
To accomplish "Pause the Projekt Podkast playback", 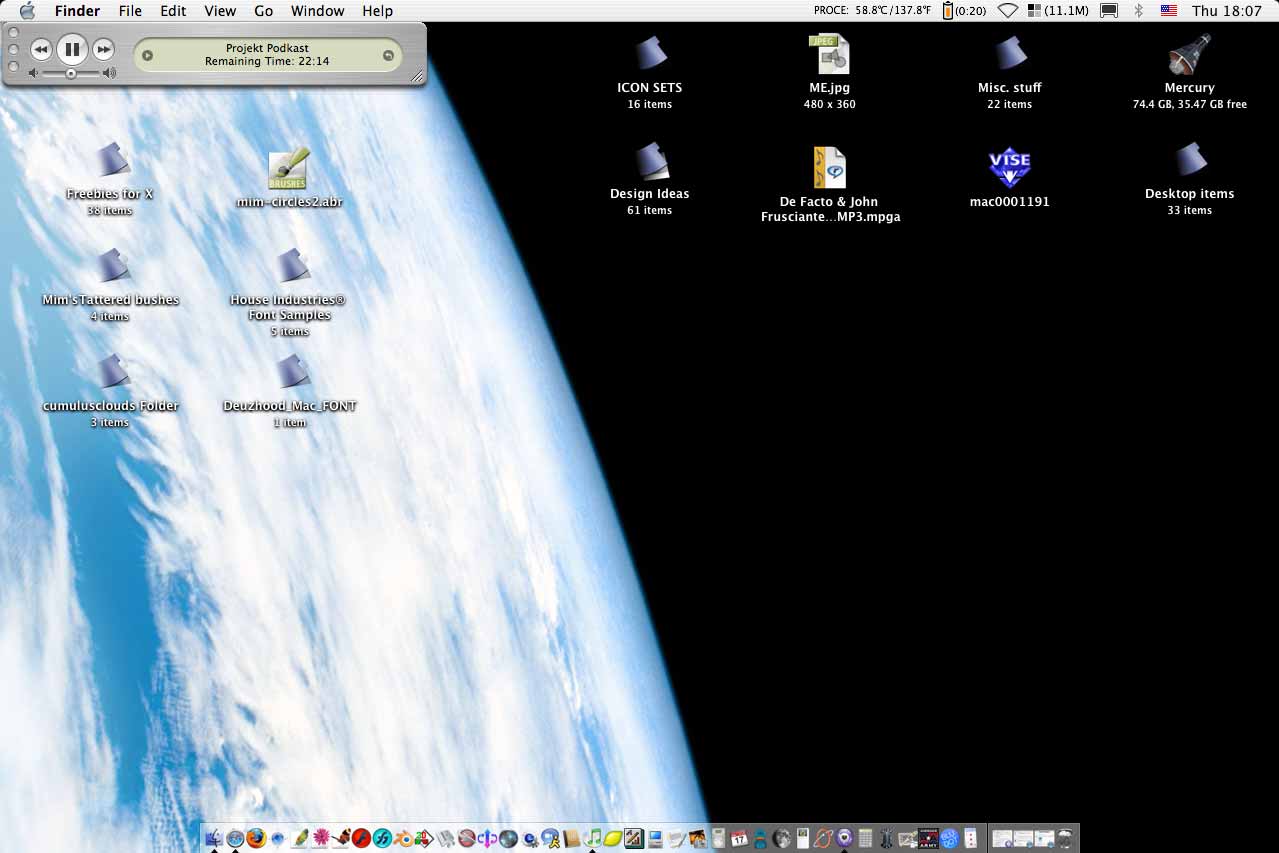I will click(x=72, y=49).
